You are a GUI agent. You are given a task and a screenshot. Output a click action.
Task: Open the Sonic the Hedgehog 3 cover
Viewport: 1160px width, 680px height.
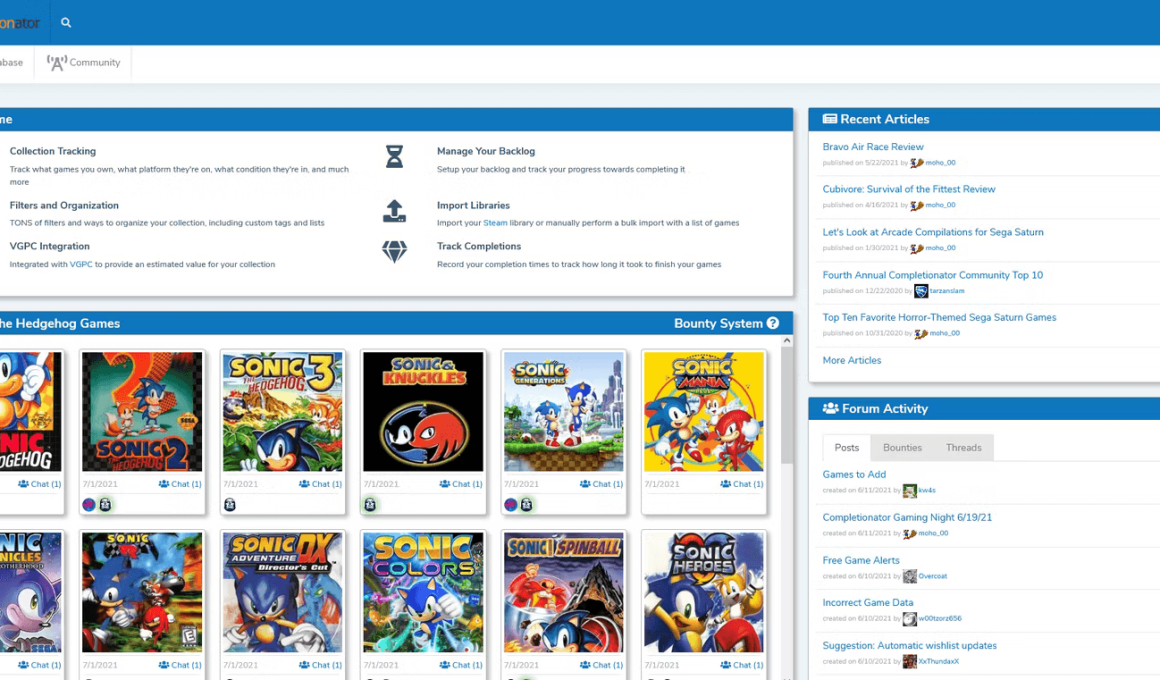[283, 411]
